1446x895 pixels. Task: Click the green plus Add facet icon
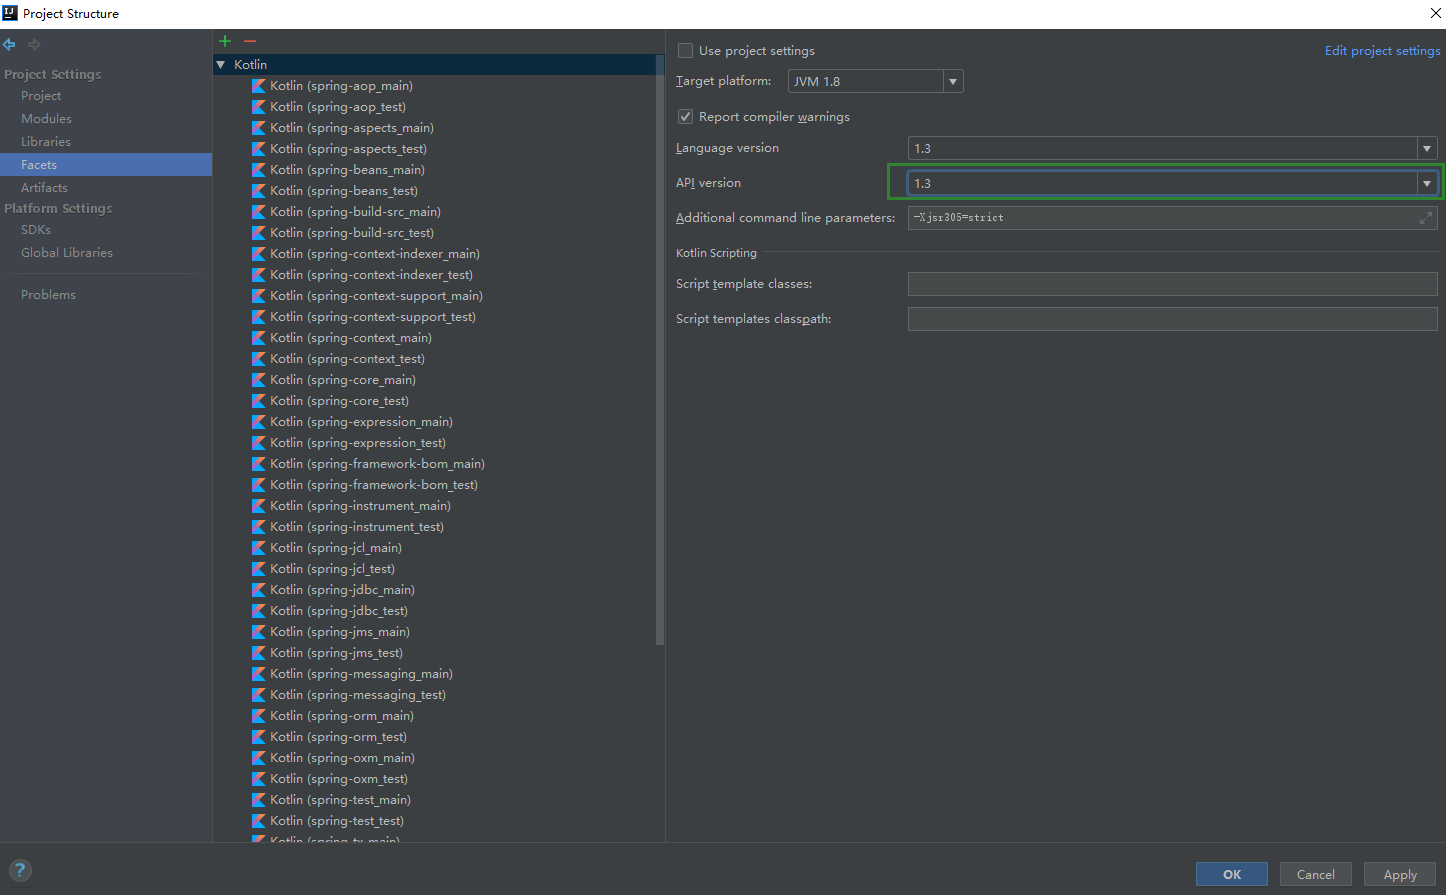coord(225,41)
